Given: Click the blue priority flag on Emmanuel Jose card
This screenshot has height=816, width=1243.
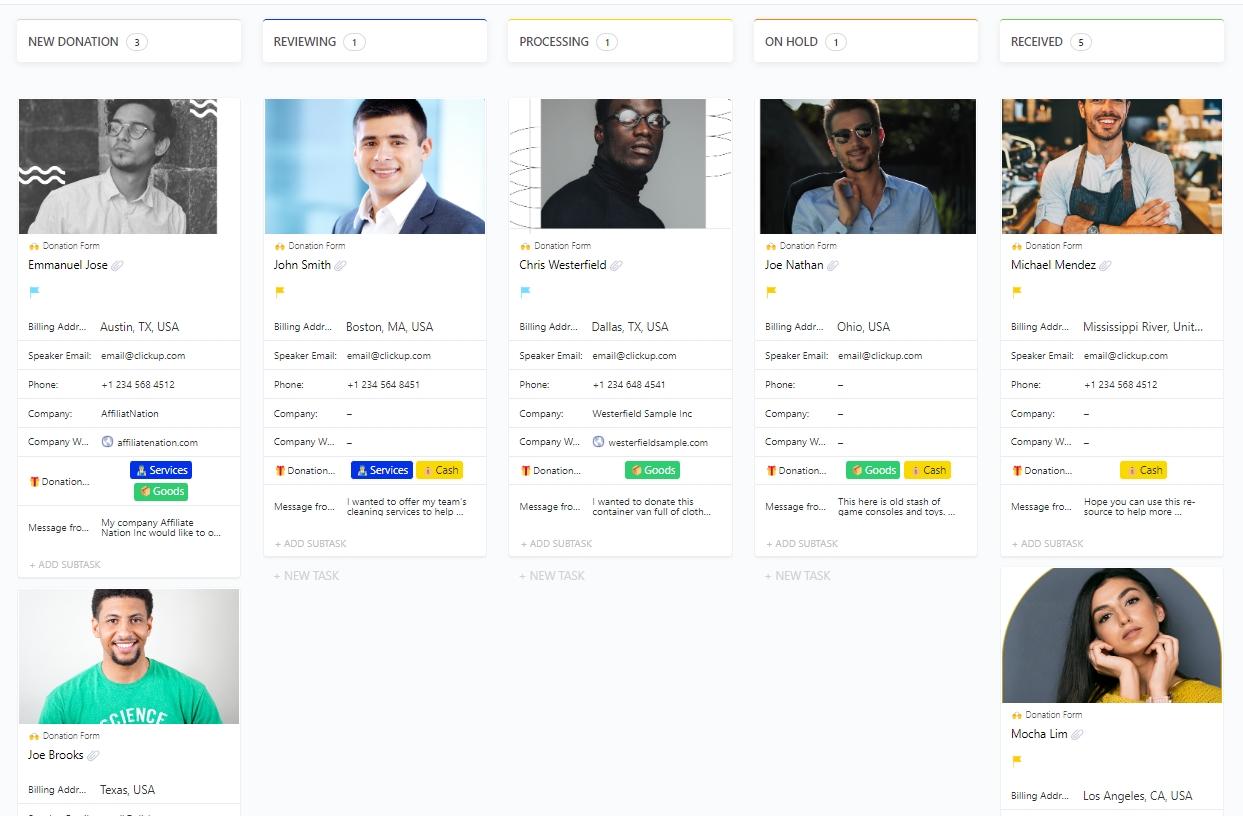Looking at the screenshot, I should [x=34, y=293].
